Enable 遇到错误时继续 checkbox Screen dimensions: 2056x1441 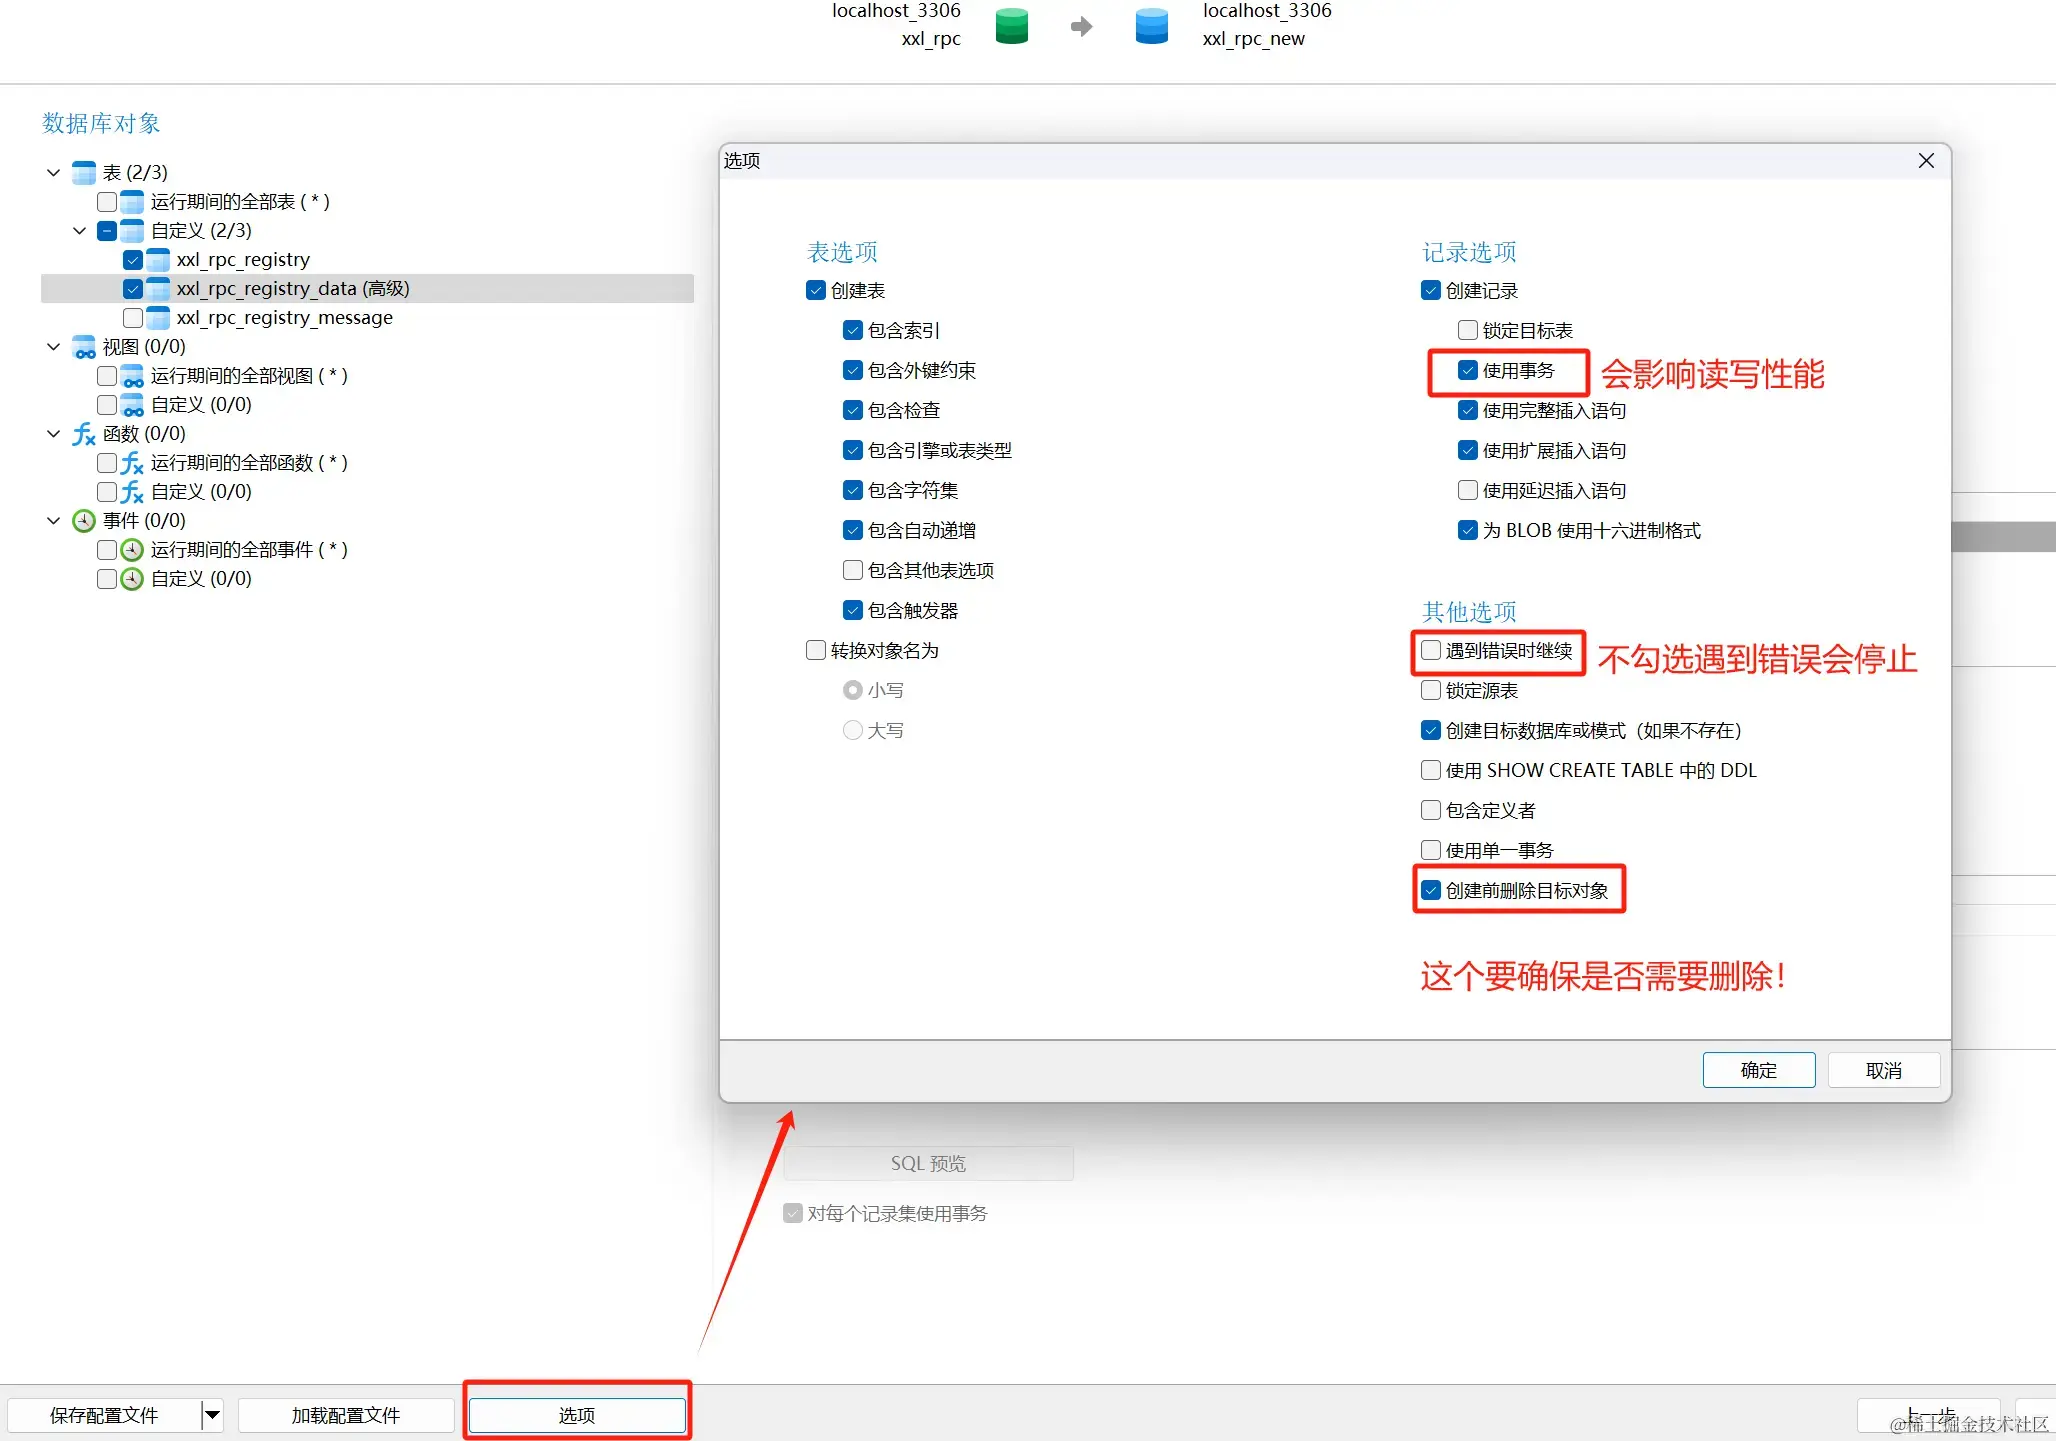1431,651
